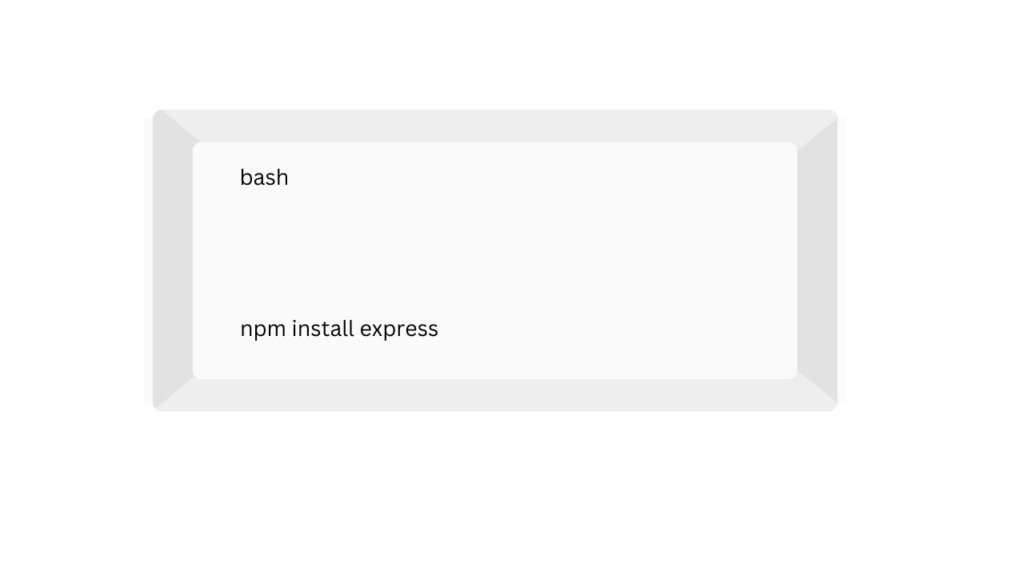Screen dimensions: 1024x576
Task: Click the right beveled edge of the code box
Action: pos(817,260)
